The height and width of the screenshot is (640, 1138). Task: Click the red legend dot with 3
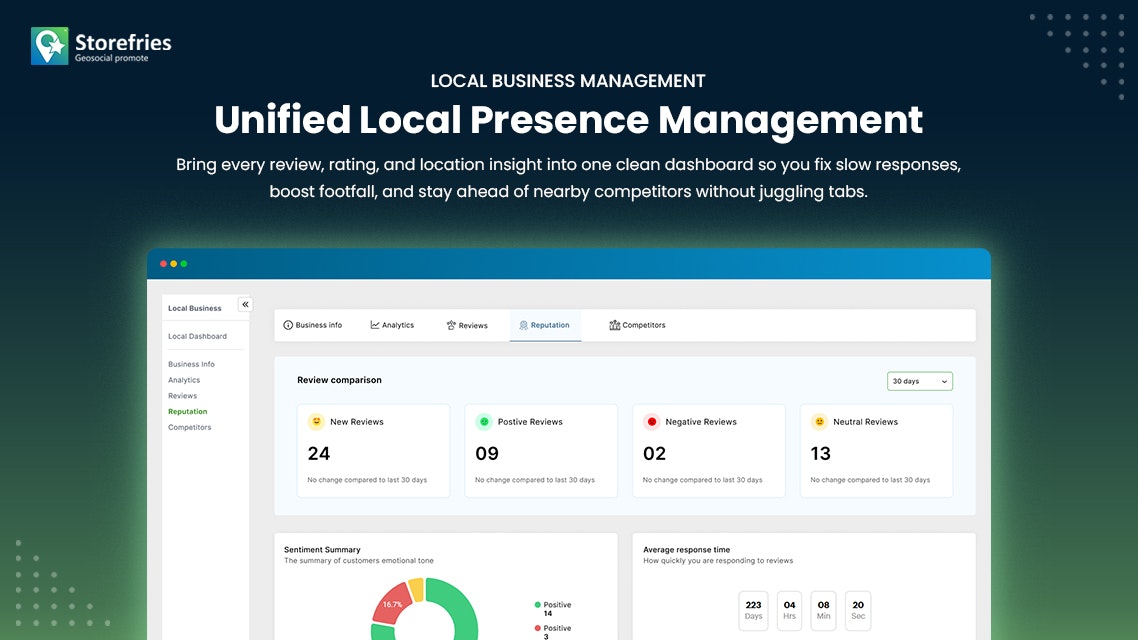(x=538, y=628)
